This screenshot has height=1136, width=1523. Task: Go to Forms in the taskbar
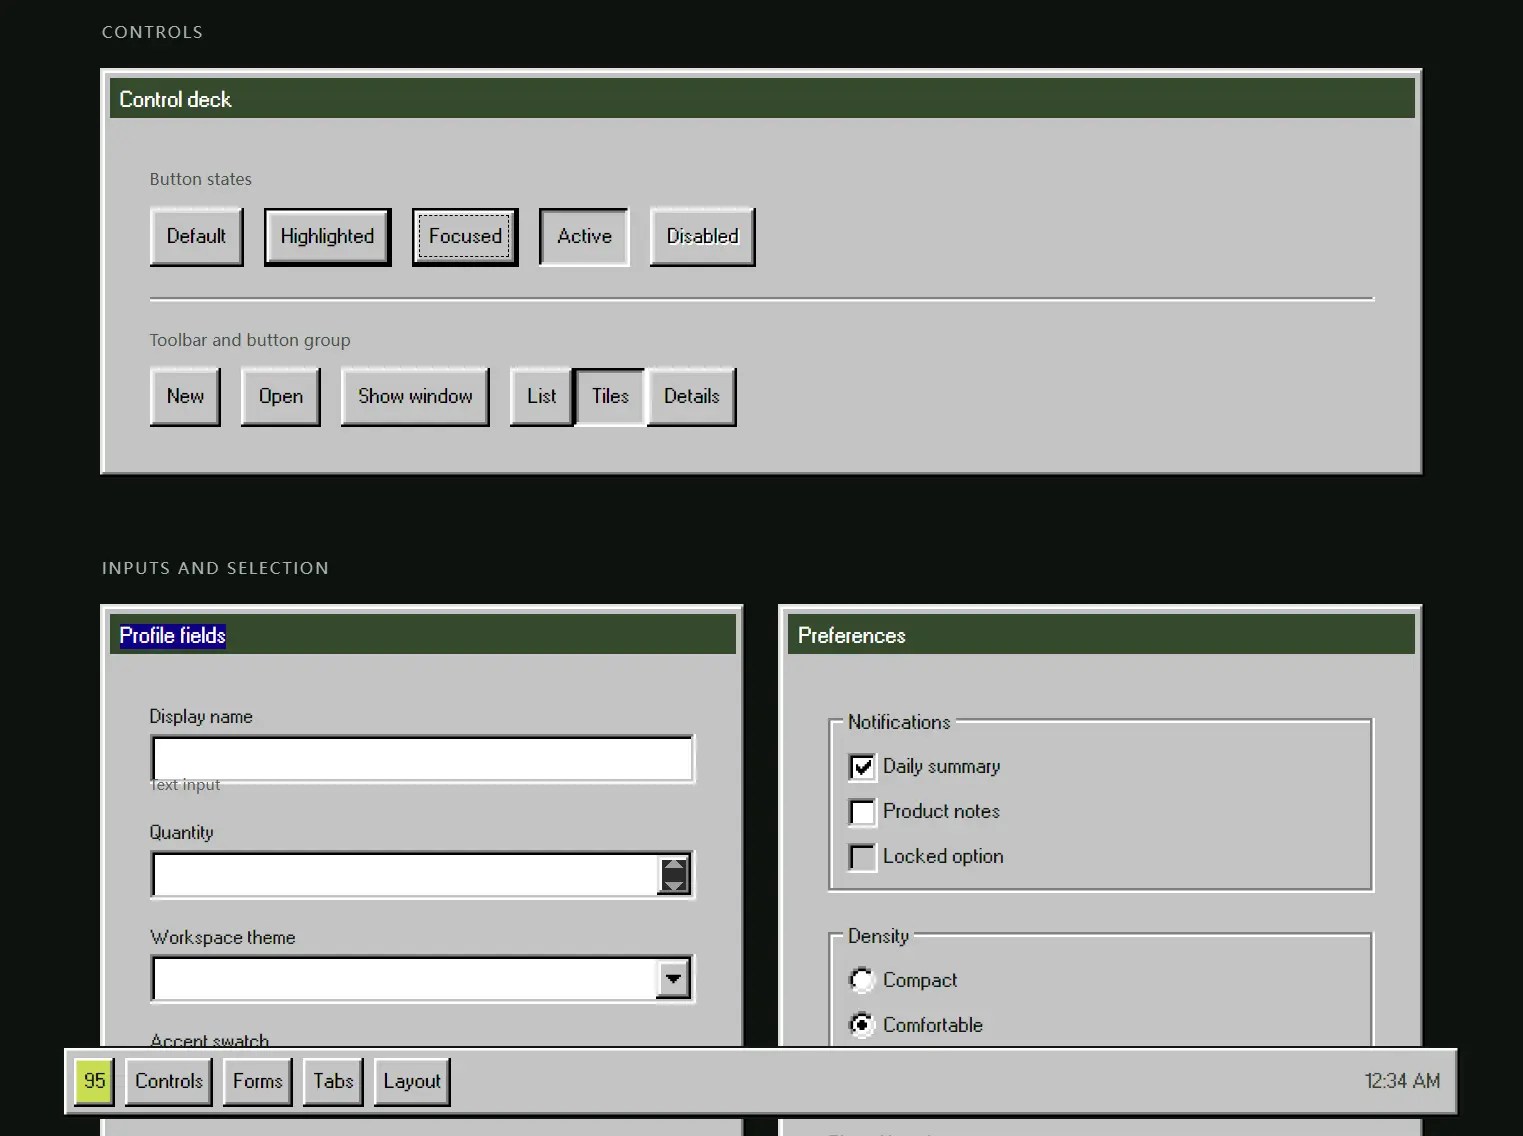258,1082
